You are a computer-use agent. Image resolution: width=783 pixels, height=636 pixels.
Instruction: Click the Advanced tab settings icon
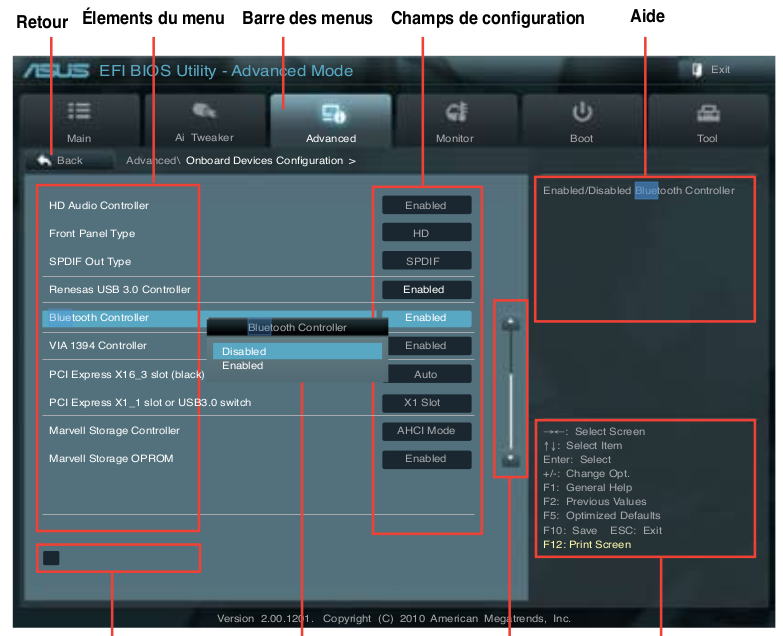point(333,114)
